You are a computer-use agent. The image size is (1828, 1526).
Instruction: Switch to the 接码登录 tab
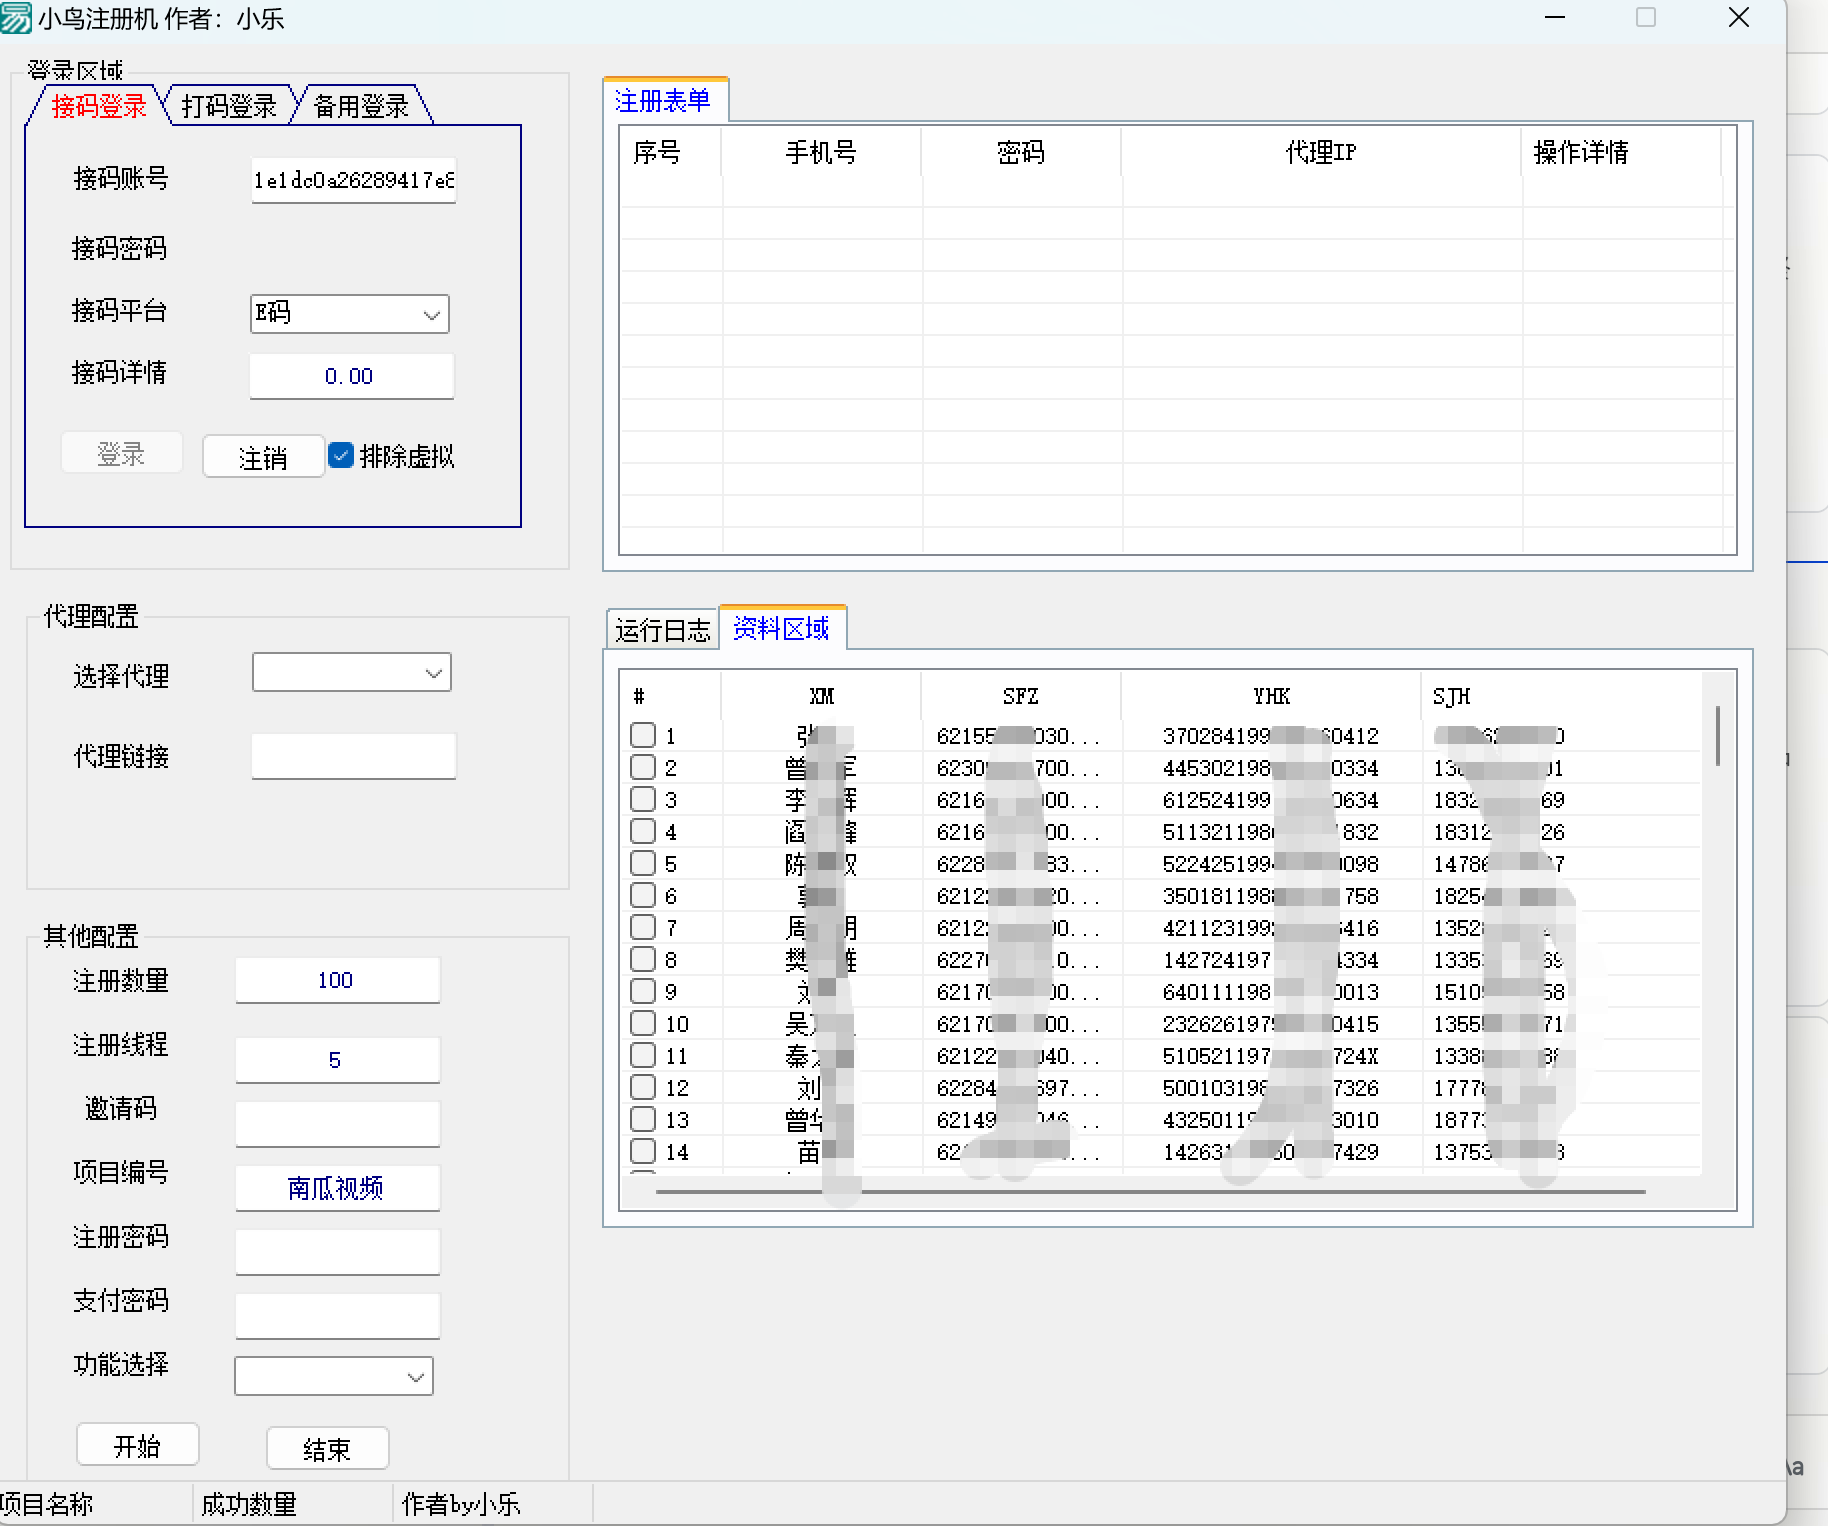(98, 106)
